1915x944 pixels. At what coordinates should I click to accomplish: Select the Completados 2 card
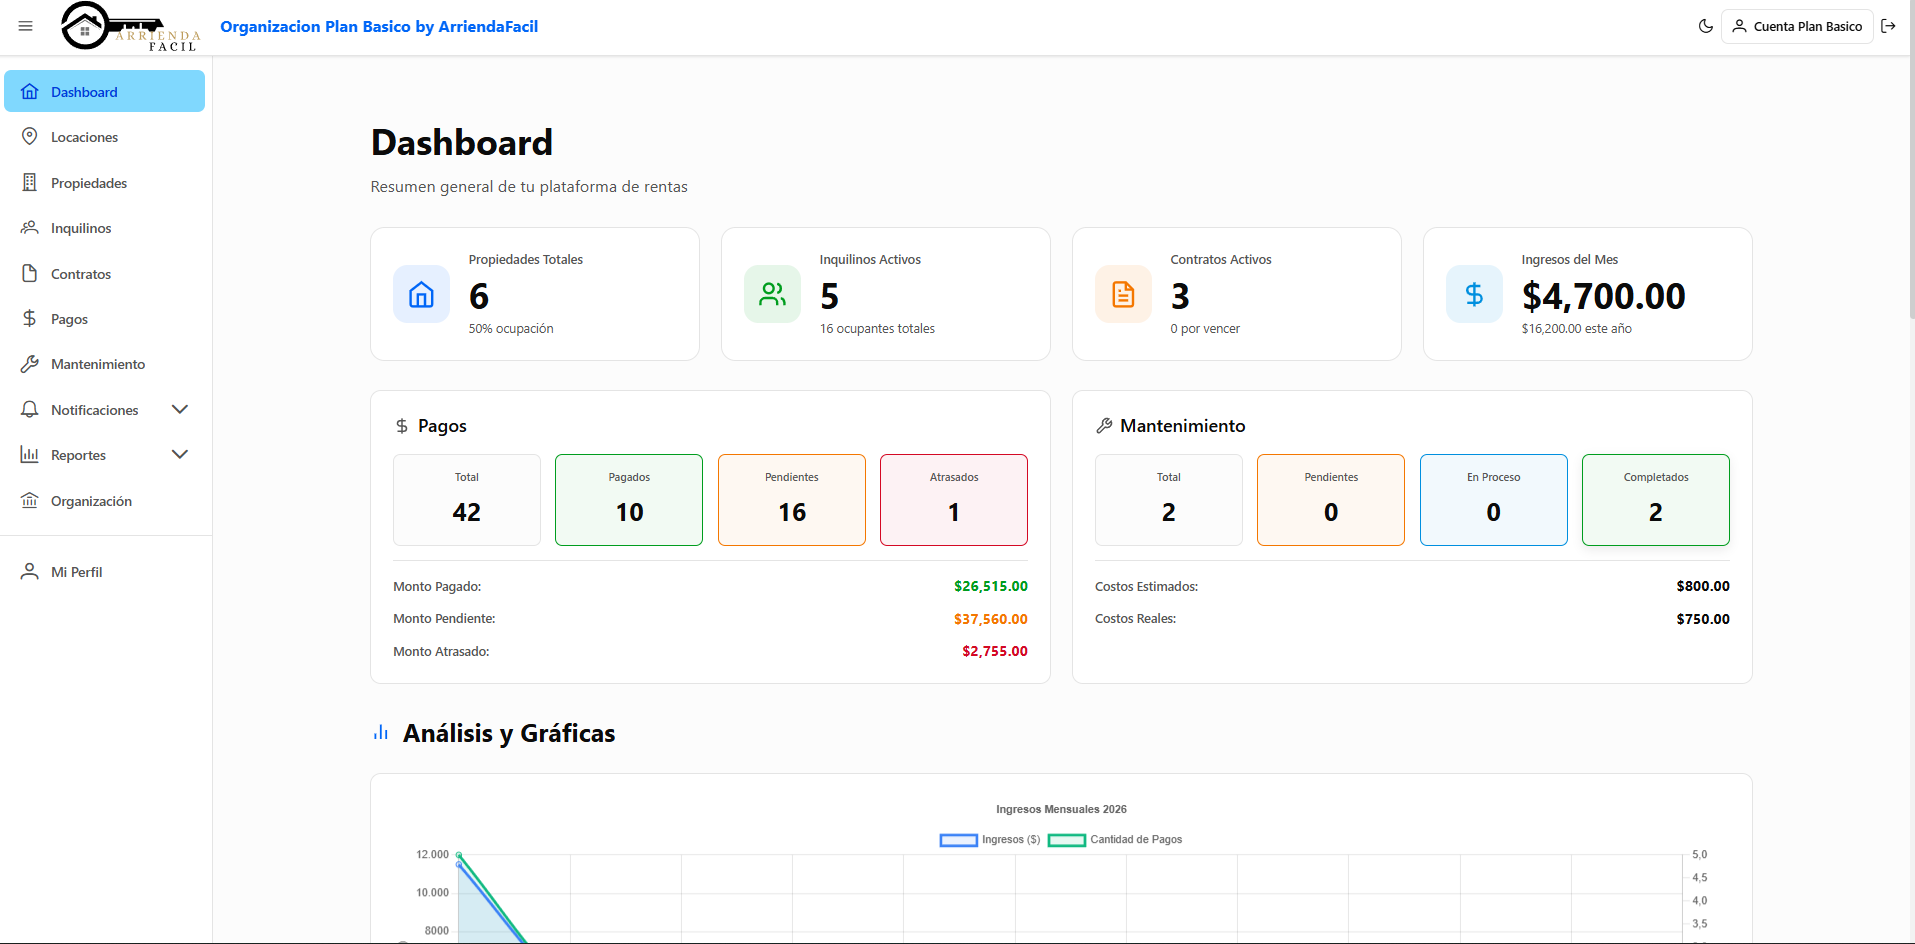coord(1656,500)
